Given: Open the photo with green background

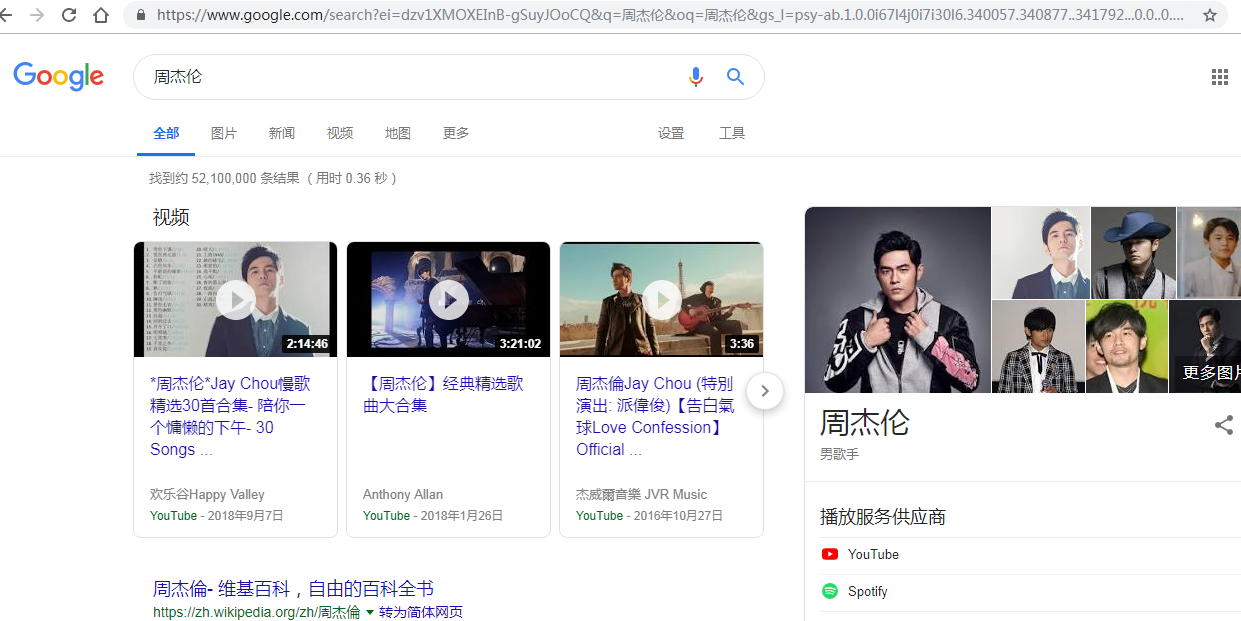Looking at the screenshot, I should point(1127,347).
